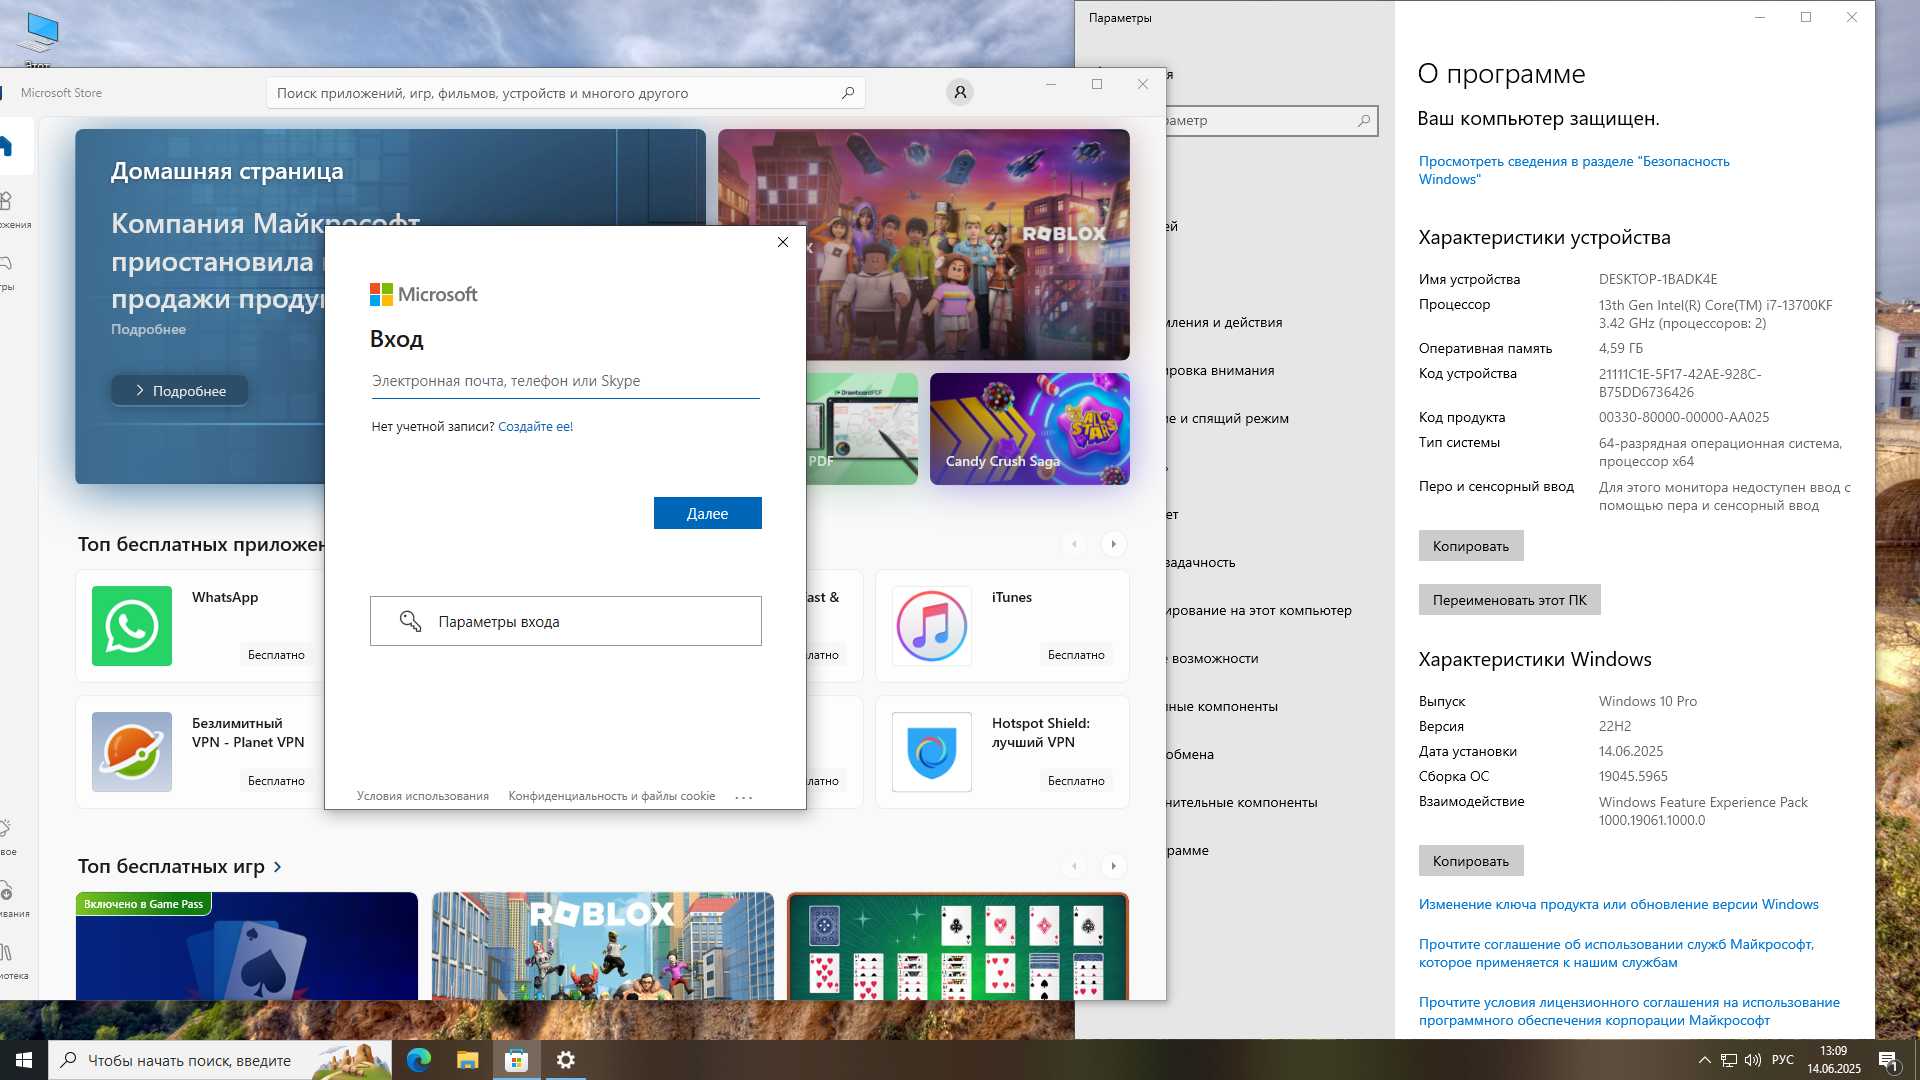This screenshot has height=1080, width=1920.
Task: Show next top free games page arrow
Action: tap(1114, 866)
